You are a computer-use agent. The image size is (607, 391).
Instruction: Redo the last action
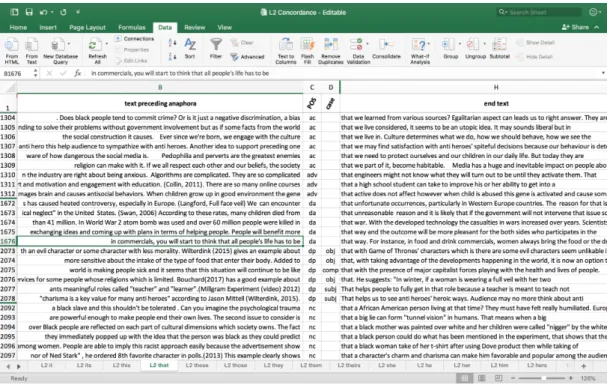click(x=63, y=12)
